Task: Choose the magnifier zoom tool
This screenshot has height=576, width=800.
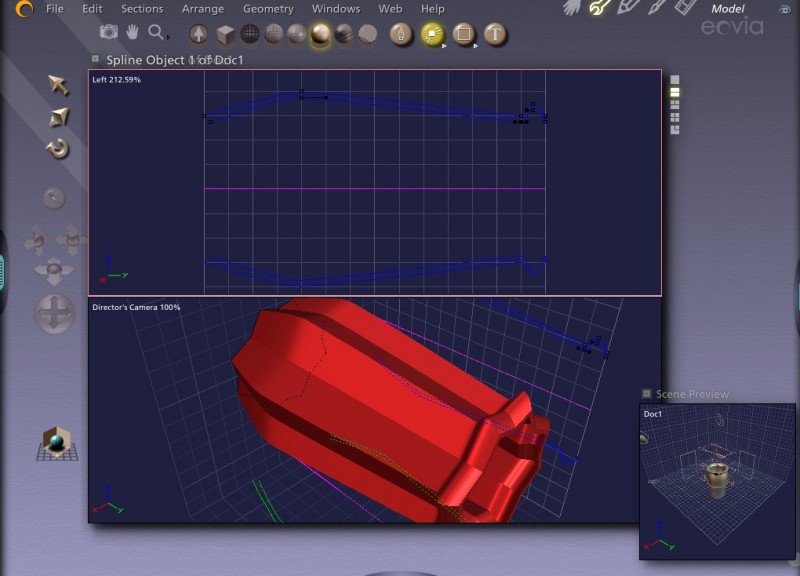Action: pyautogui.click(x=156, y=33)
